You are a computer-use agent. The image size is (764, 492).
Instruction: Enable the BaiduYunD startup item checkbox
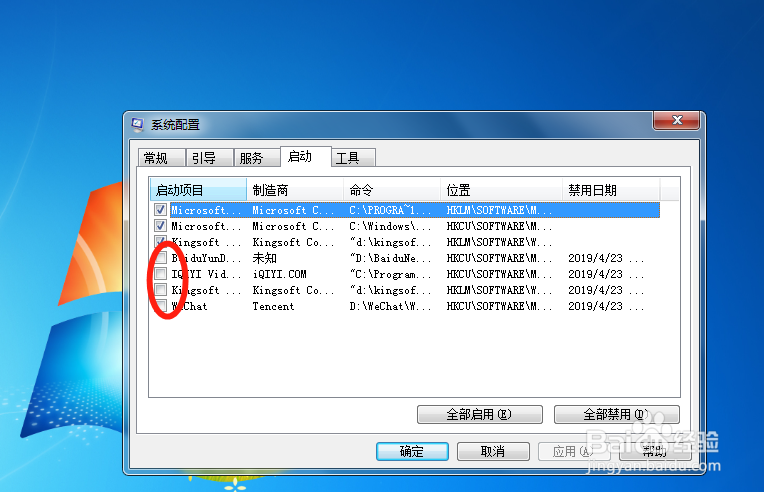160,258
